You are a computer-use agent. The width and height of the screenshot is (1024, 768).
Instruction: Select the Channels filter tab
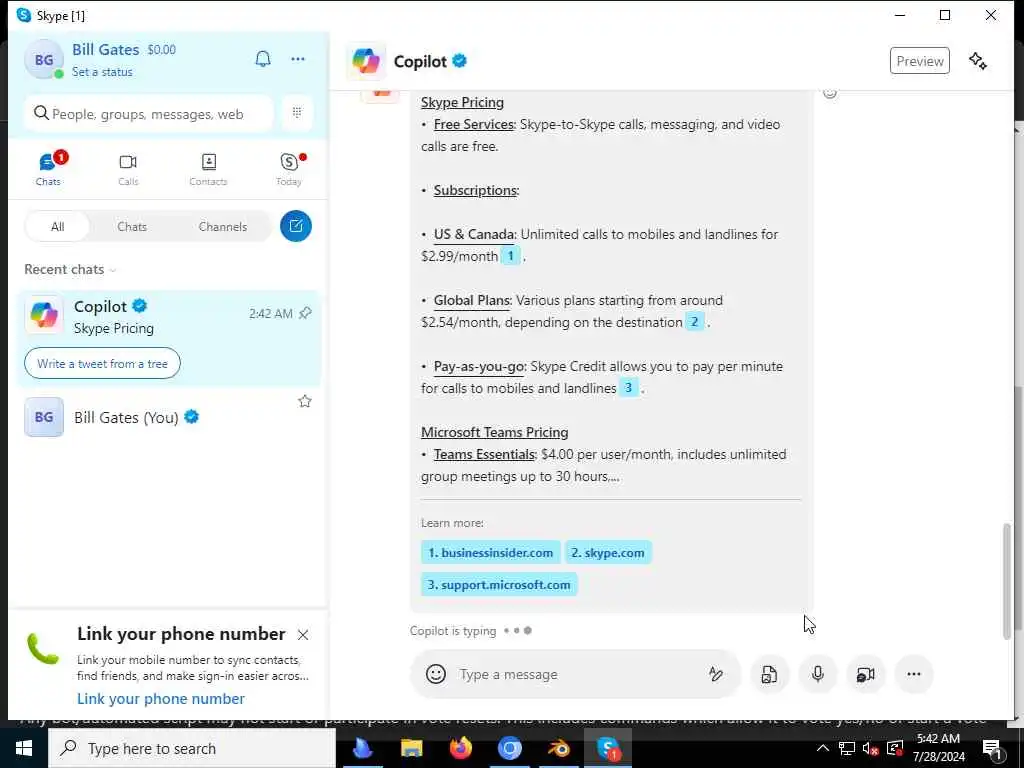[223, 227]
